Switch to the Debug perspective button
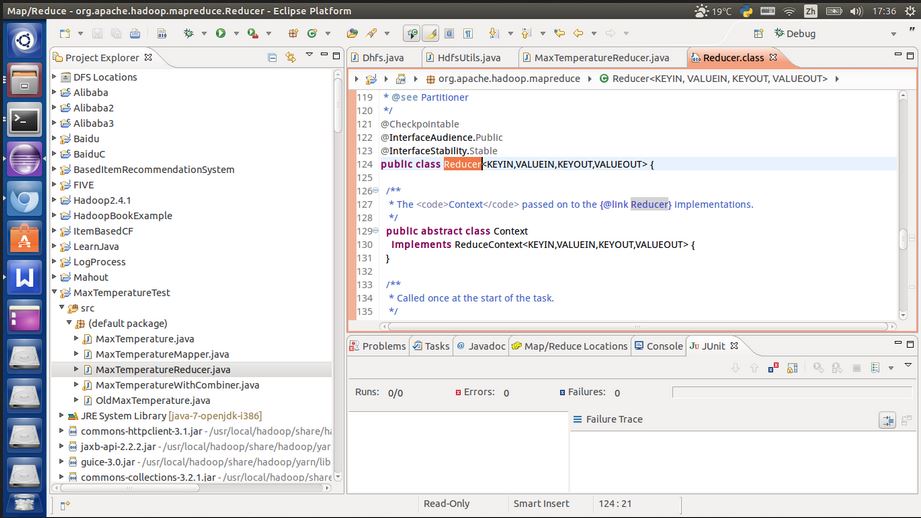Viewport: 921px width, 518px height. click(795, 33)
